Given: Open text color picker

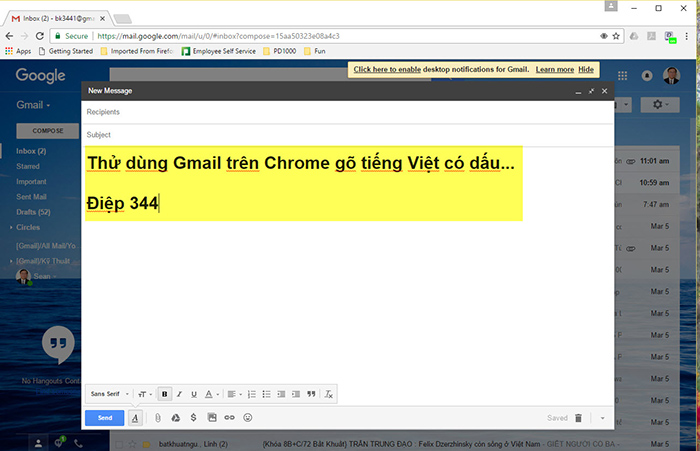Looking at the screenshot, I should click(x=211, y=394).
